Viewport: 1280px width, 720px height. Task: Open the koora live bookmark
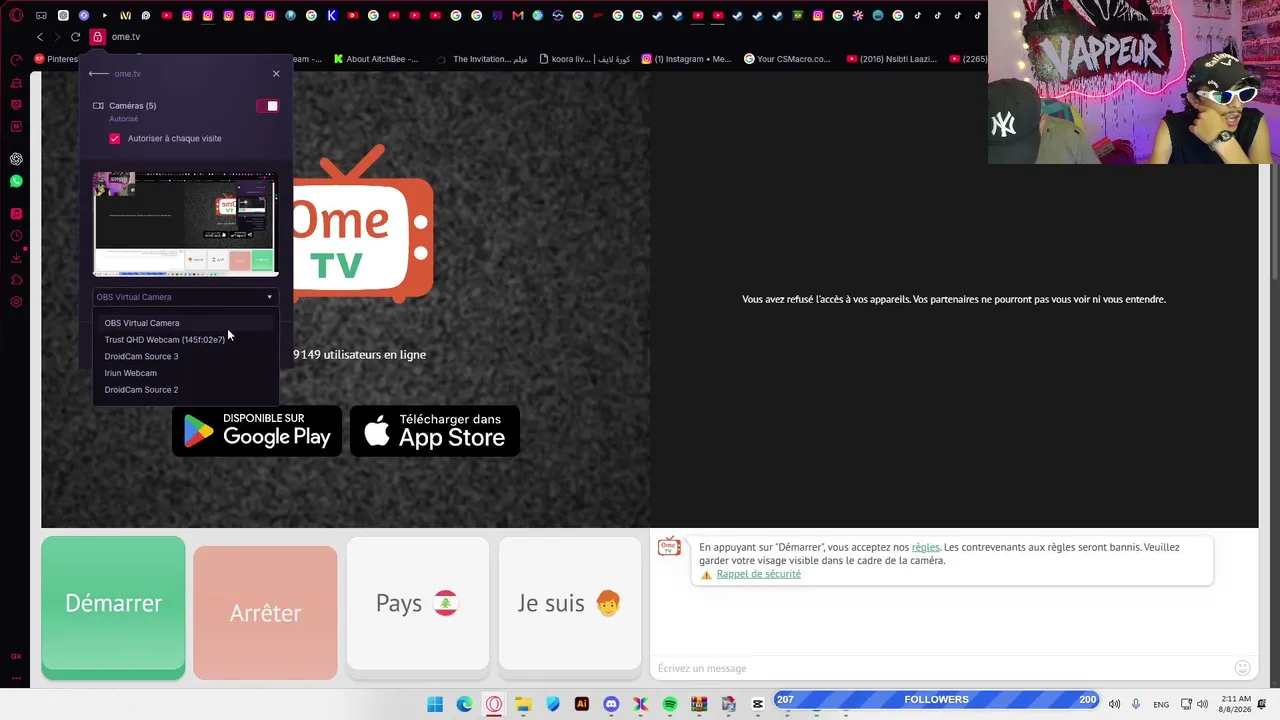[x=584, y=59]
